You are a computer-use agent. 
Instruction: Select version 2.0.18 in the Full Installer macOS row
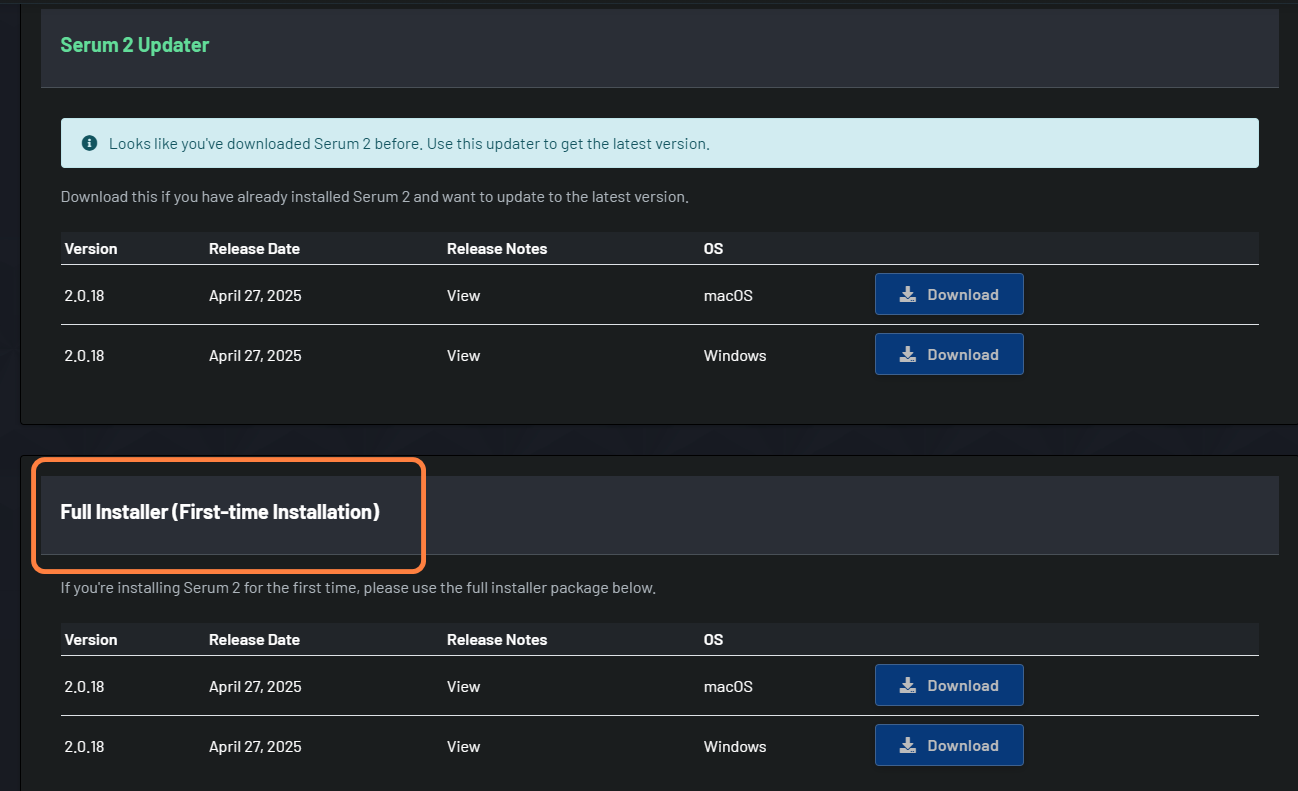coord(84,687)
